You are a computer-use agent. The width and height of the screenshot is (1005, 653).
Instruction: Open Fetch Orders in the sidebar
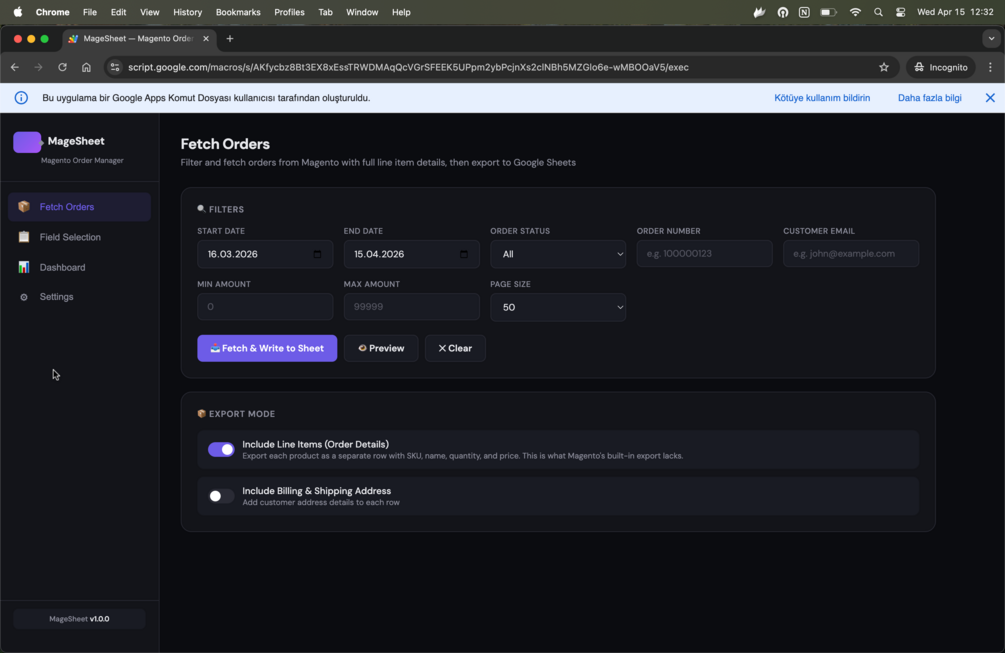[79, 207]
